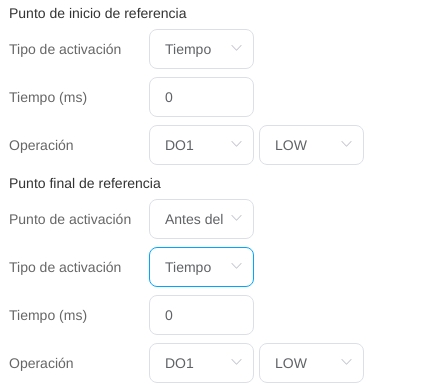Image resolution: width=431 pixels, height=388 pixels.
Task: Open the start point Tipo de activación dropdown
Action: point(201,49)
